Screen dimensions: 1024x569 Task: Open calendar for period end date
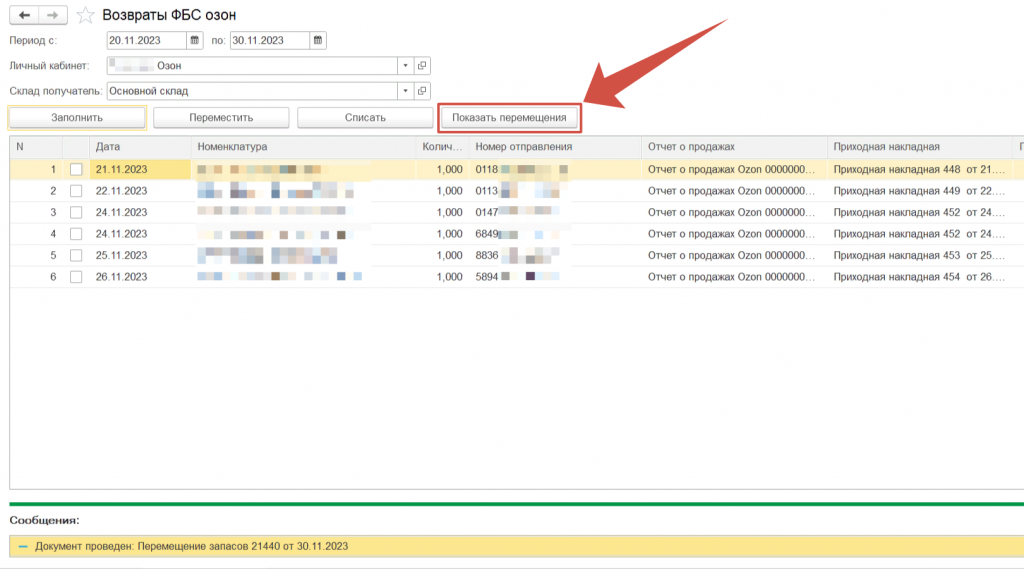click(318, 41)
